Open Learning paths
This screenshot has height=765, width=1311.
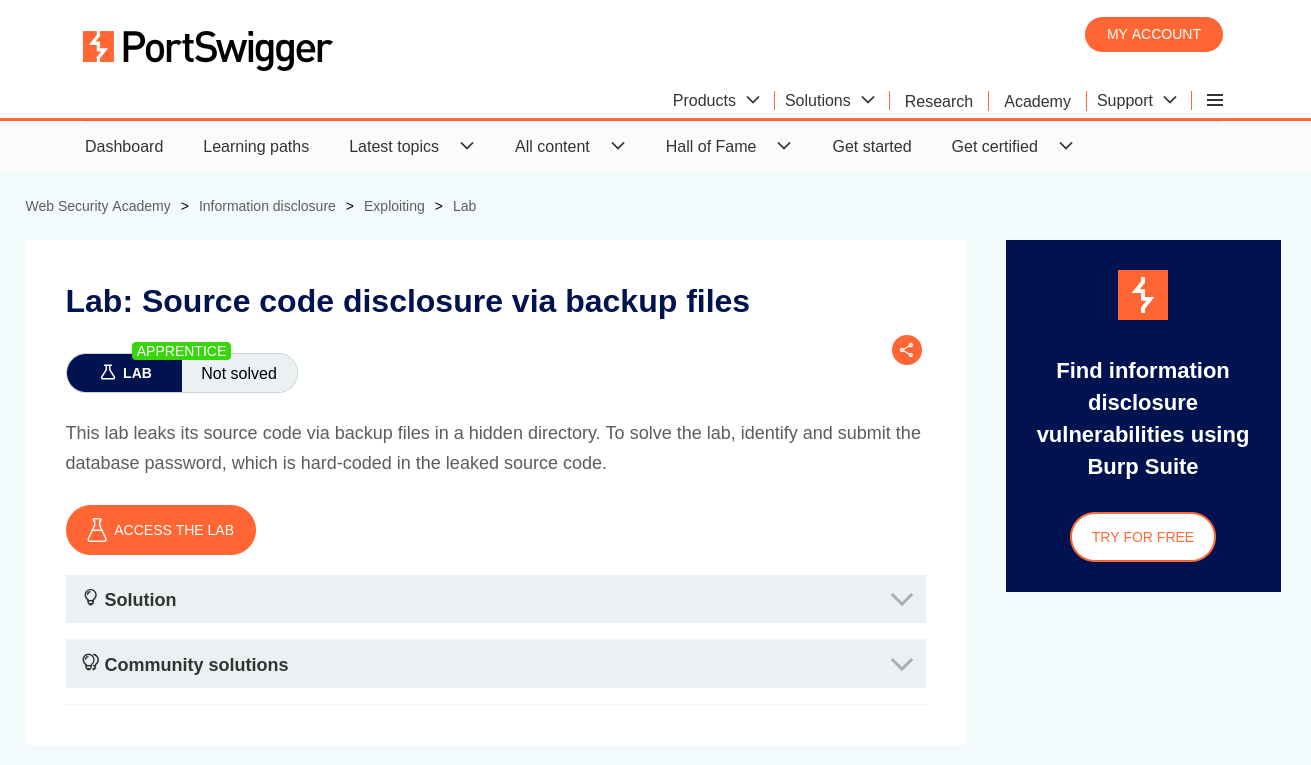click(x=256, y=146)
